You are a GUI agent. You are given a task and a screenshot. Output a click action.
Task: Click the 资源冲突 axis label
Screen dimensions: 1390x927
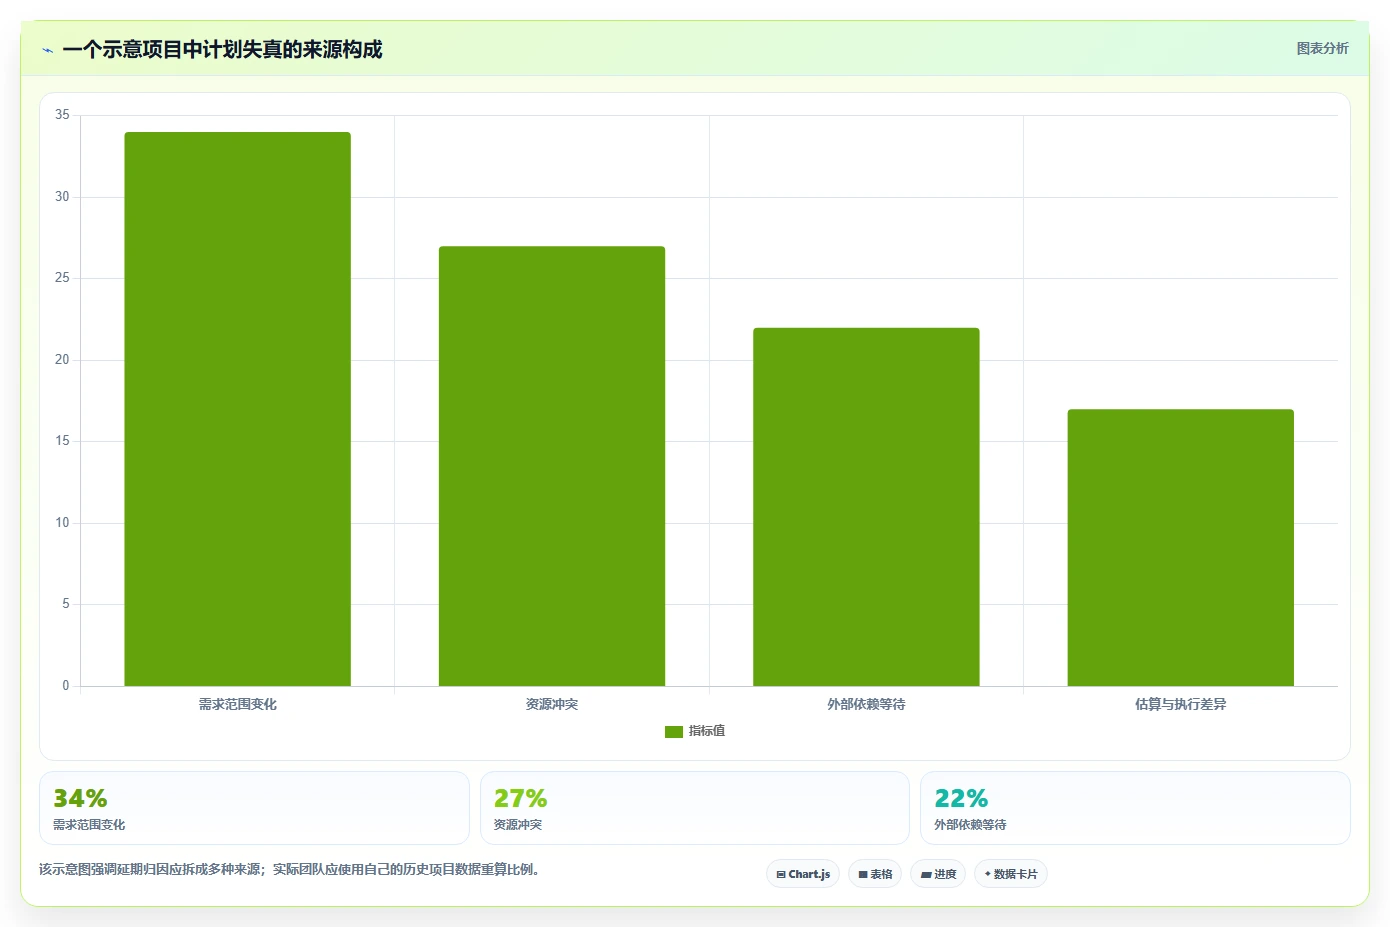(x=552, y=704)
